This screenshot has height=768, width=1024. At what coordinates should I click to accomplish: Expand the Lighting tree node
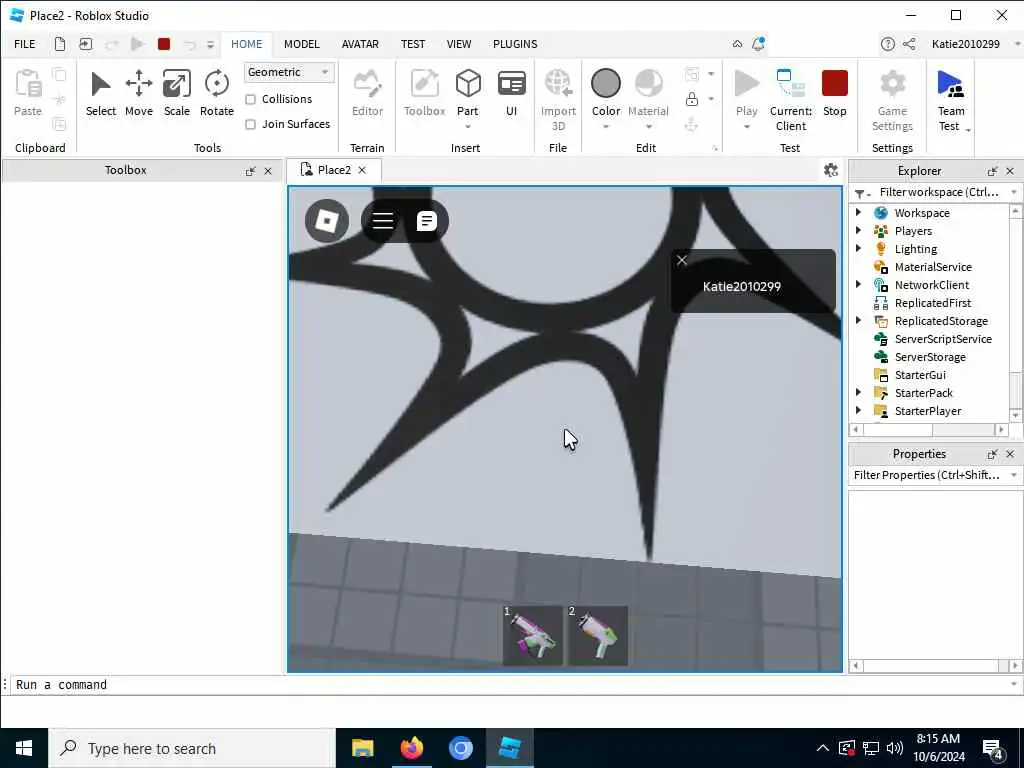click(859, 248)
